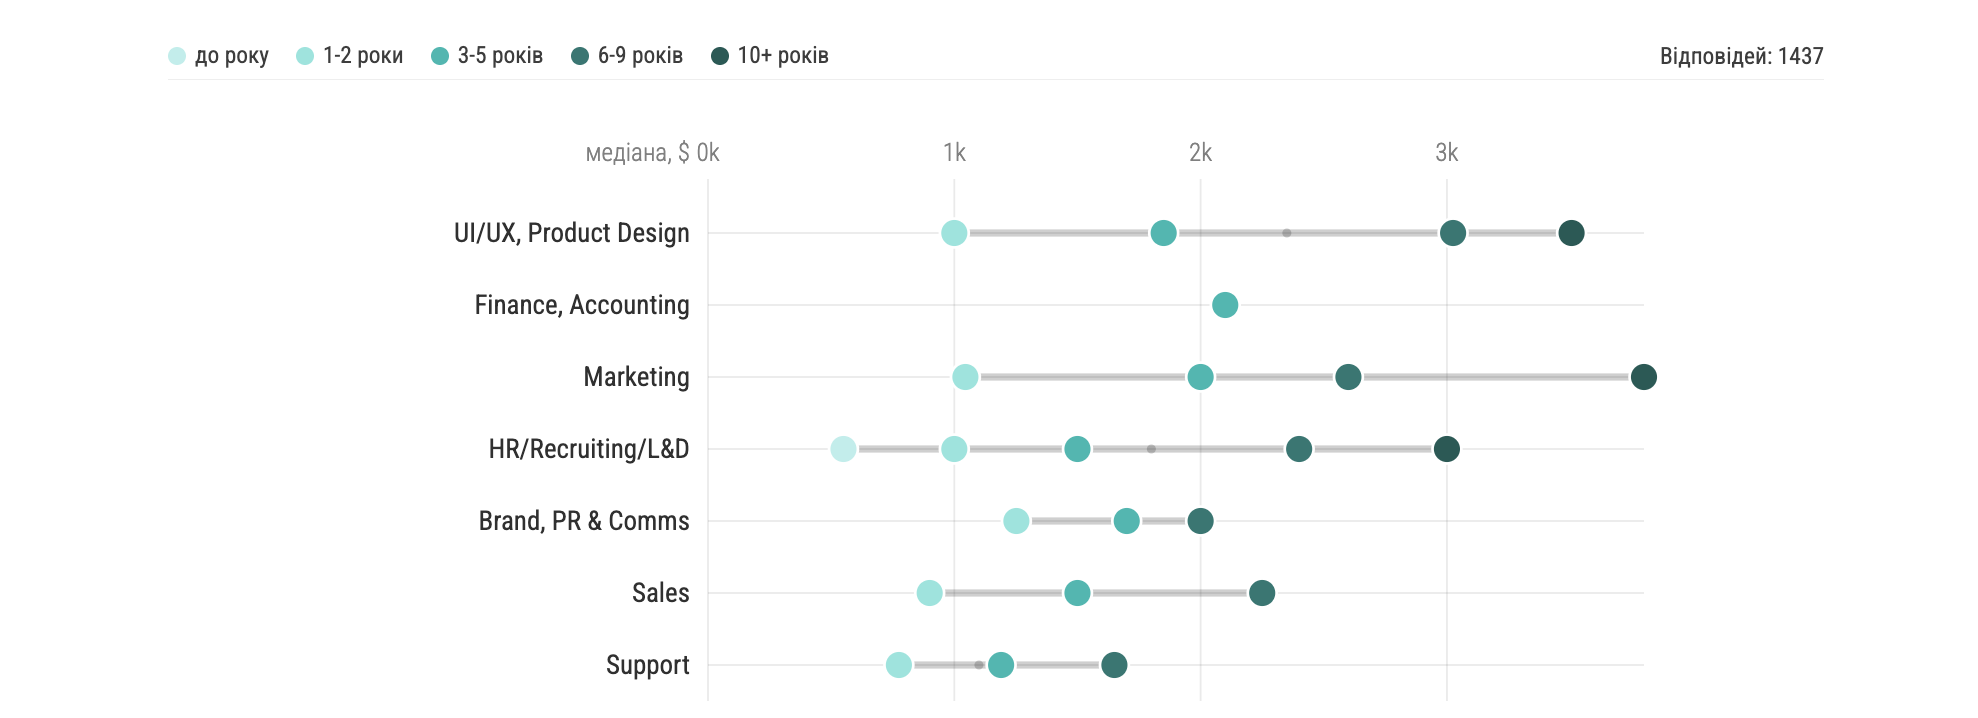Toggle the 'до року' legend item

[219, 56]
